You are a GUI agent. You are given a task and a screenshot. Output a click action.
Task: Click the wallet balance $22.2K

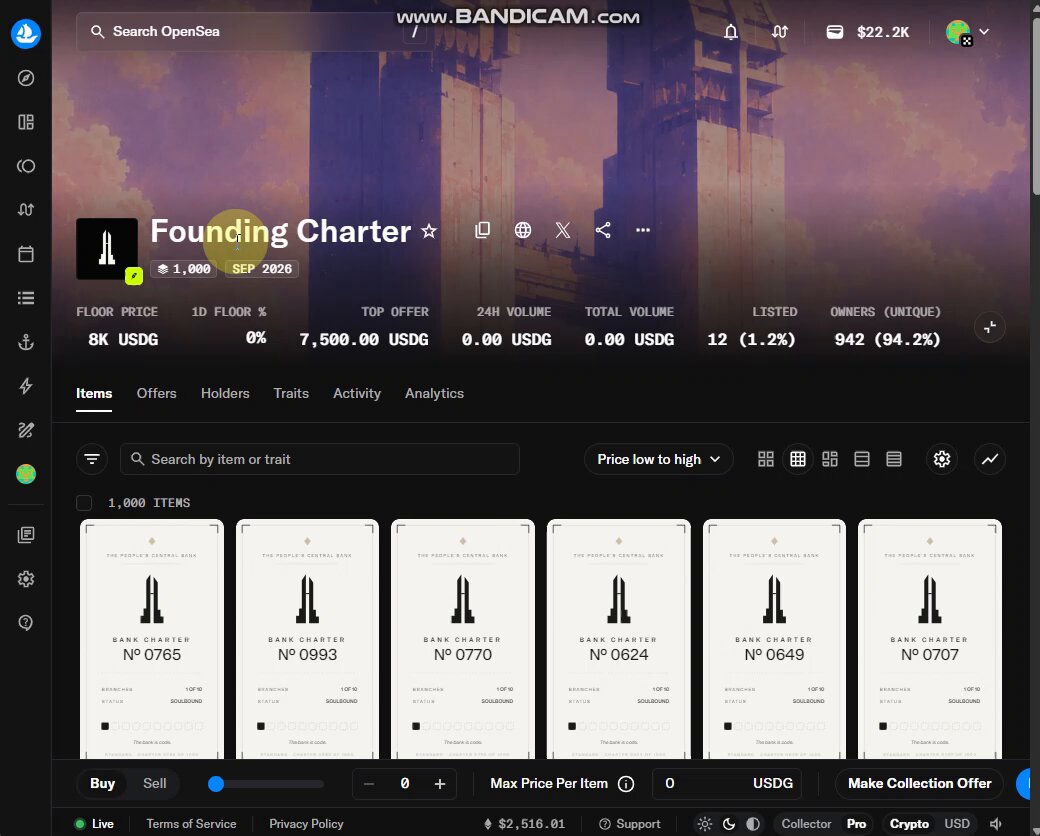pyautogui.click(x=868, y=32)
